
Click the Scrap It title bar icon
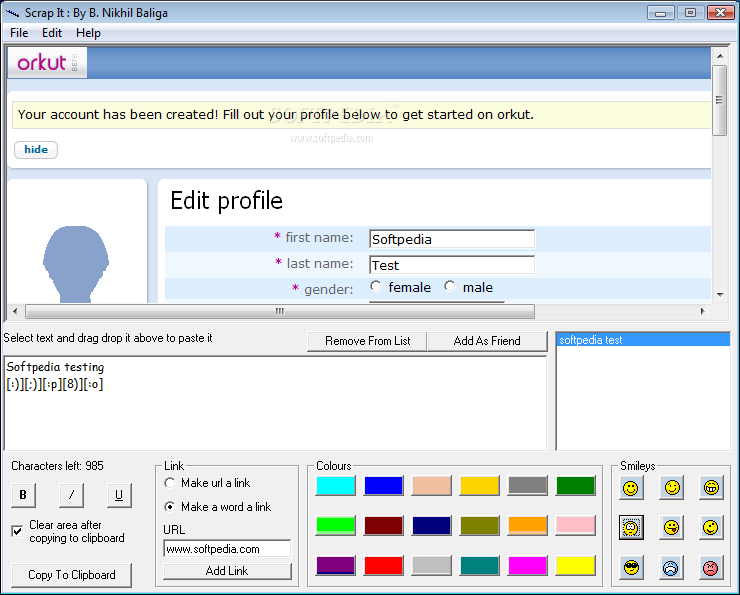click(12, 13)
